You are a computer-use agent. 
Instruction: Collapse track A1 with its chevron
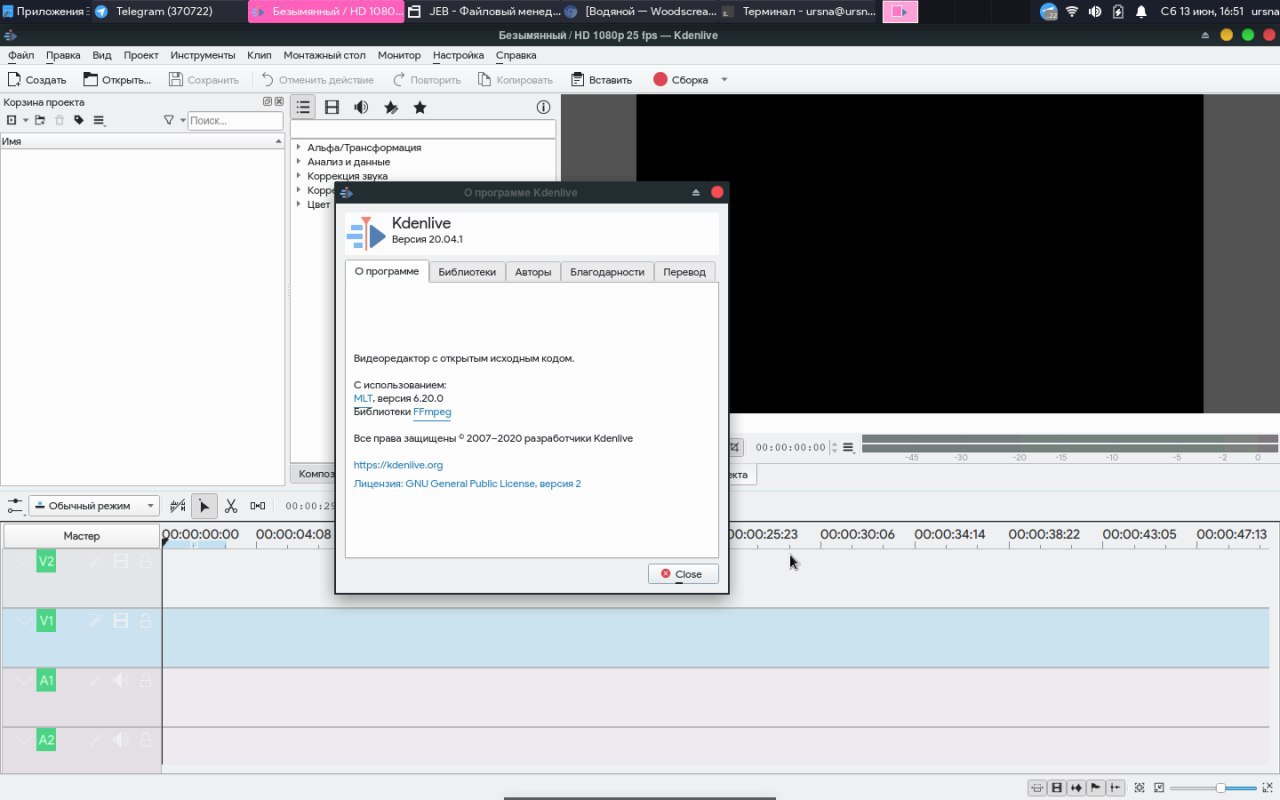23,680
